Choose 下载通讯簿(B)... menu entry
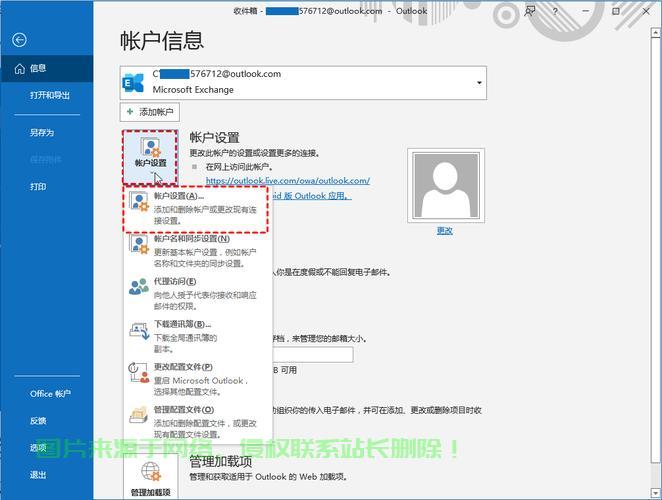Screen dimensions: 662x500 pyautogui.click(x=198, y=337)
